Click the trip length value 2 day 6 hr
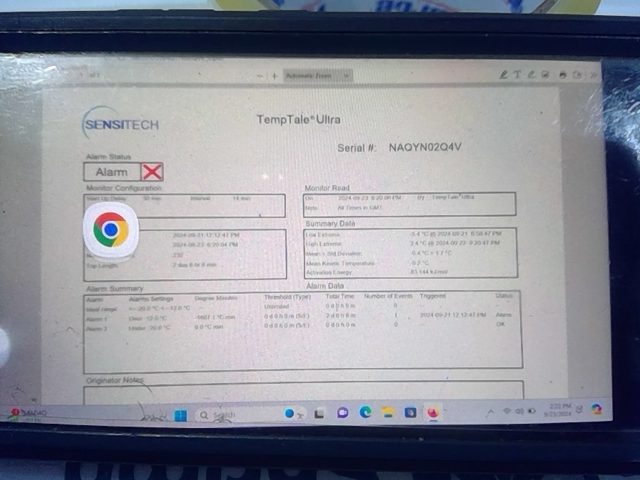This screenshot has width=640, height=480. pyautogui.click(x=194, y=265)
